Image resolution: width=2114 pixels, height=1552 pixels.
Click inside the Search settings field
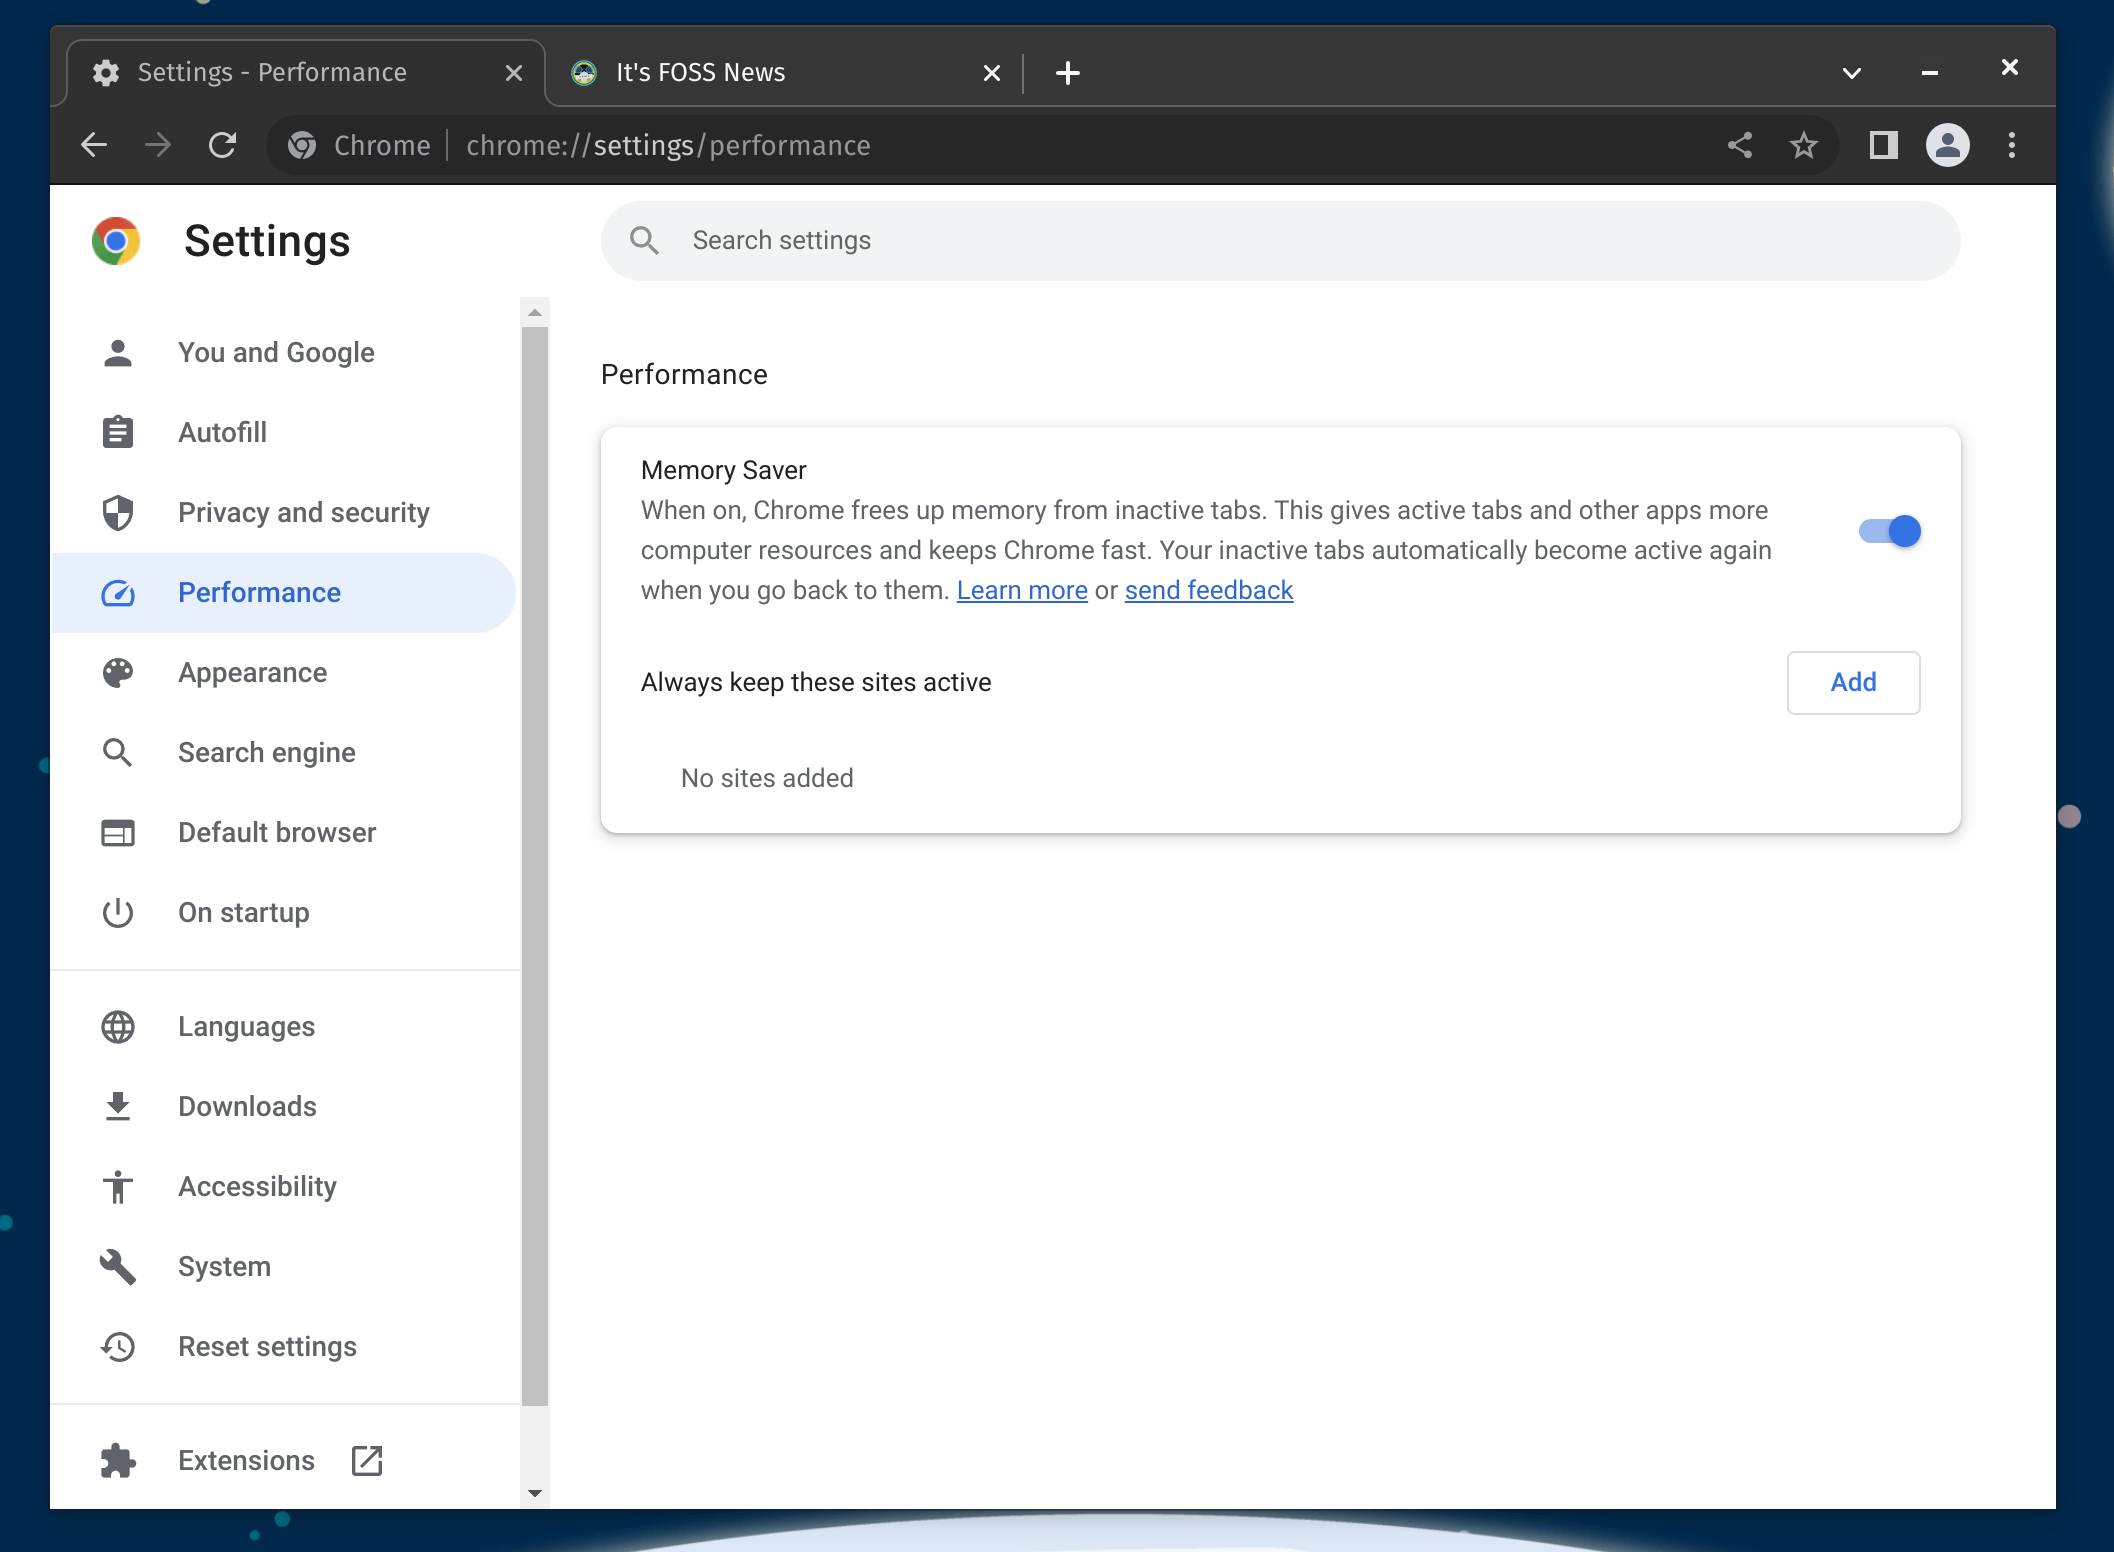pos(1100,240)
